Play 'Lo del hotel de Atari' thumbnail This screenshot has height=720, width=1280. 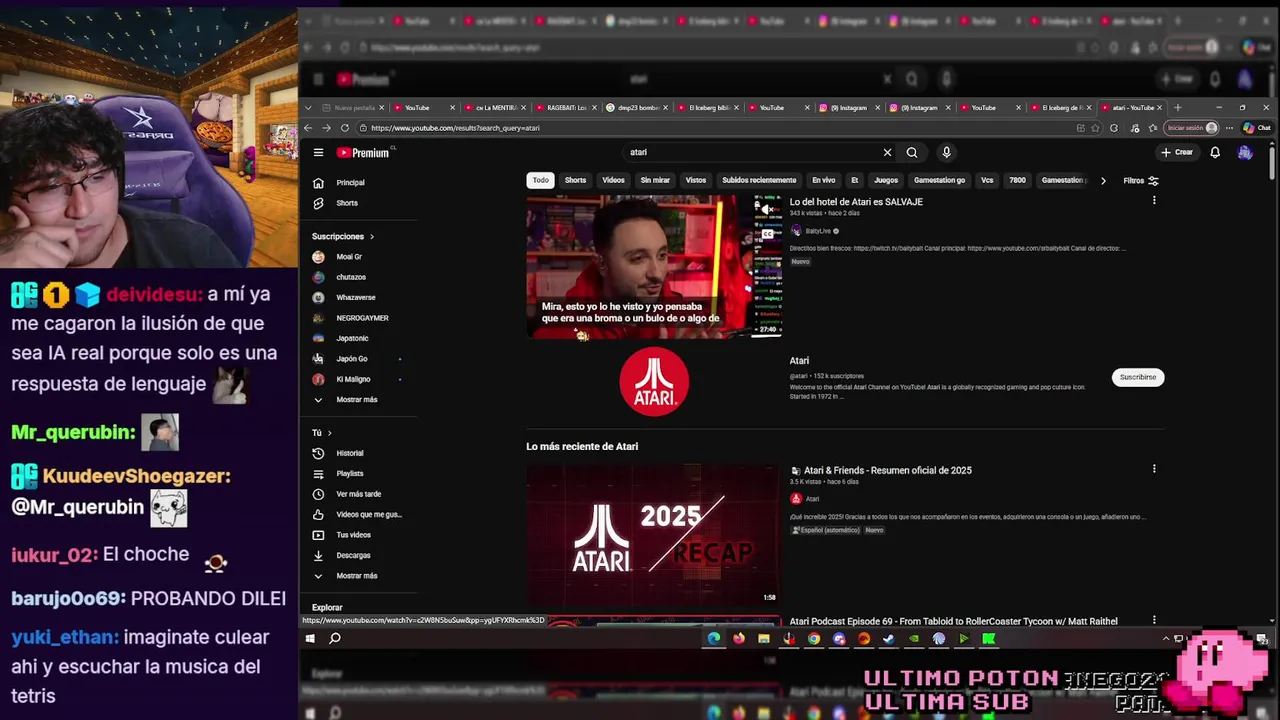click(x=654, y=267)
